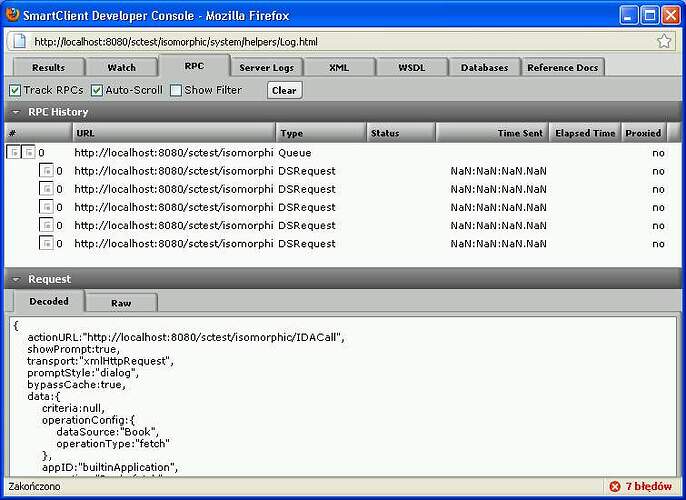686x500 pixels.
Task: Sort by the Elapsed Time column header
Action: pos(585,133)
